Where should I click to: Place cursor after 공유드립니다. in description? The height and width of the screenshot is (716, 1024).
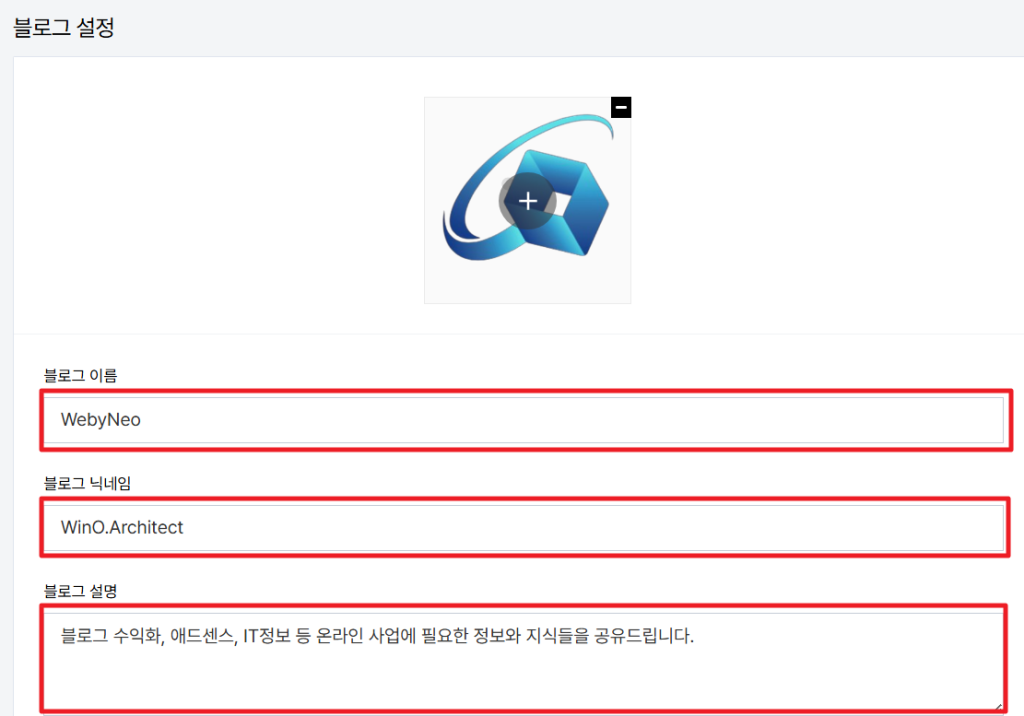695,636
